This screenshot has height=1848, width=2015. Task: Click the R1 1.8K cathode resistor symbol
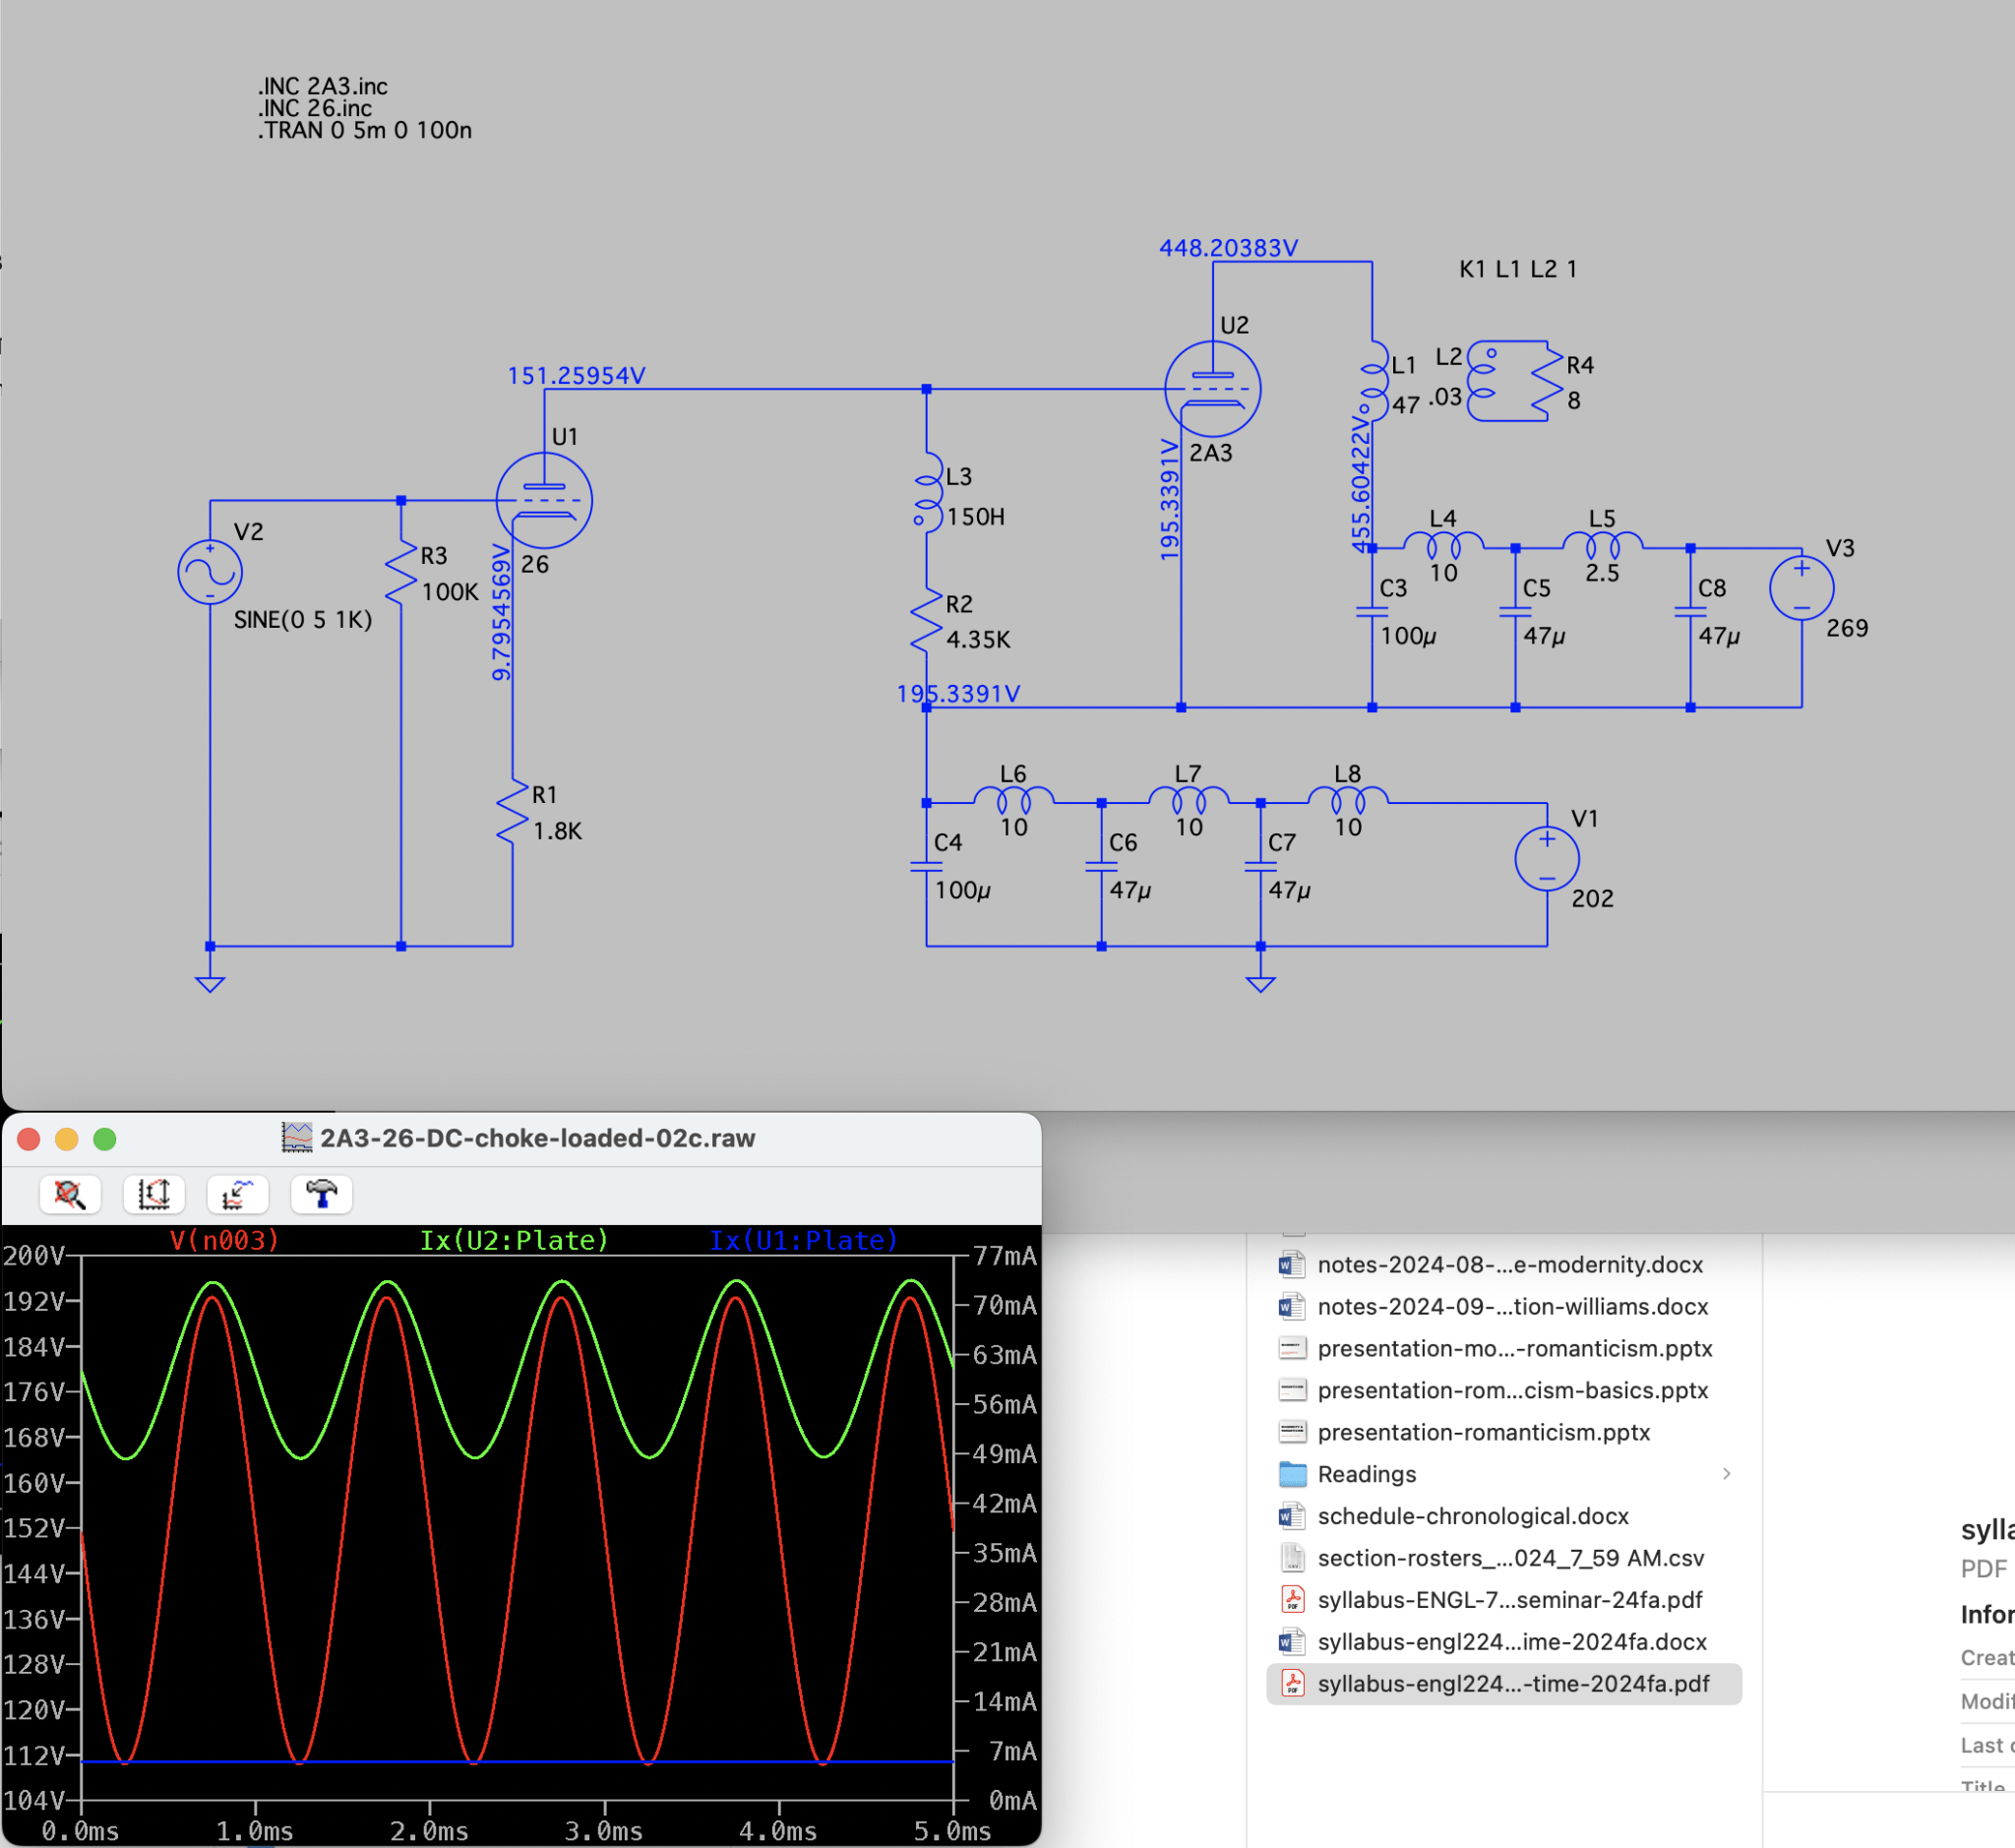(512, 812)
